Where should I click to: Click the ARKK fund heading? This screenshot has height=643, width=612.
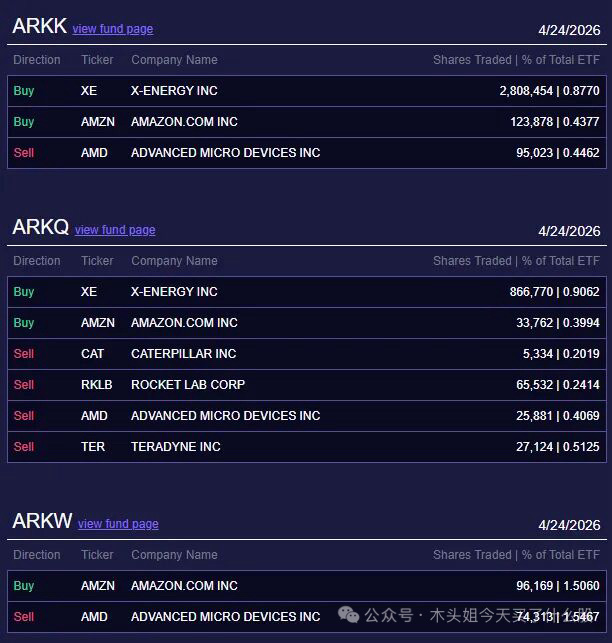point(39,27)
